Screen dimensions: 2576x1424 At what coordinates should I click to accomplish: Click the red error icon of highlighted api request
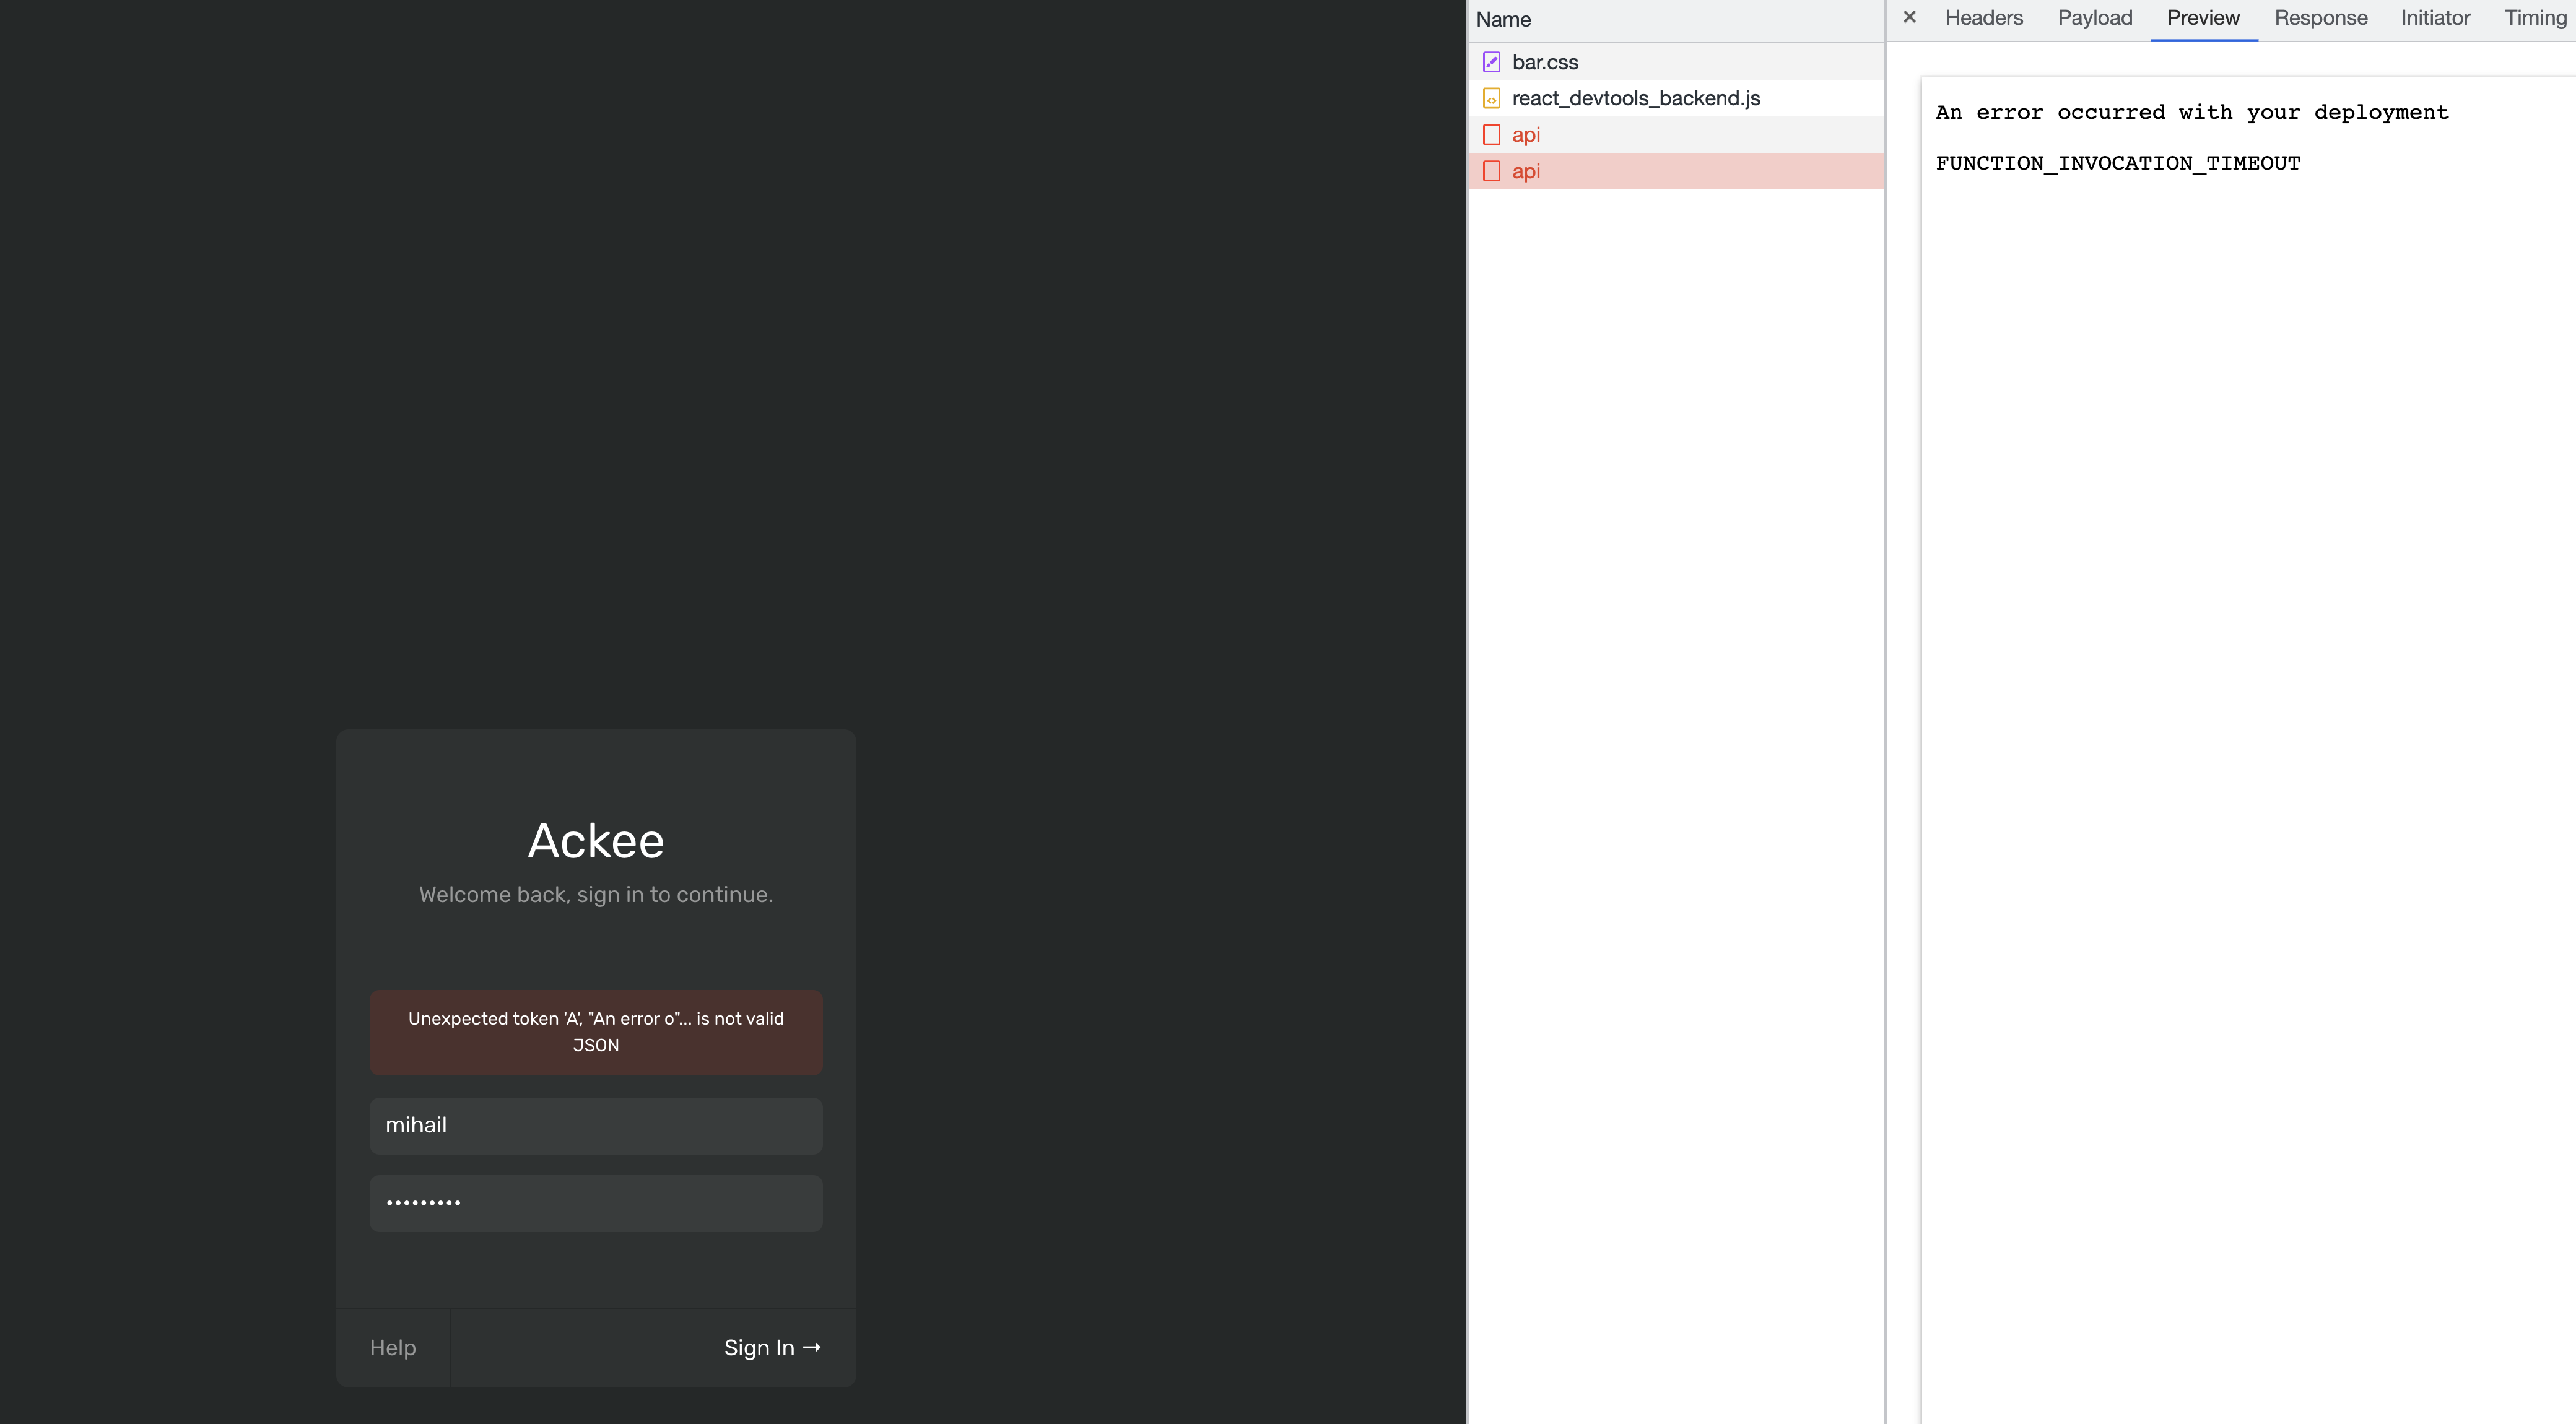pos(1492,171)
